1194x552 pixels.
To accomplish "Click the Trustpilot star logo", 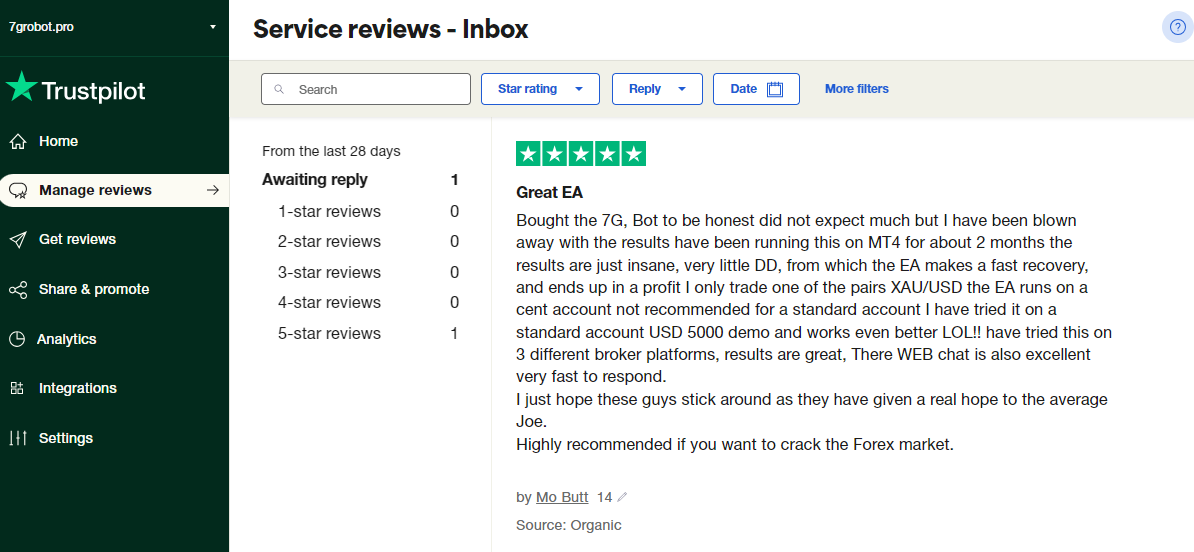I will click(21, 88).
